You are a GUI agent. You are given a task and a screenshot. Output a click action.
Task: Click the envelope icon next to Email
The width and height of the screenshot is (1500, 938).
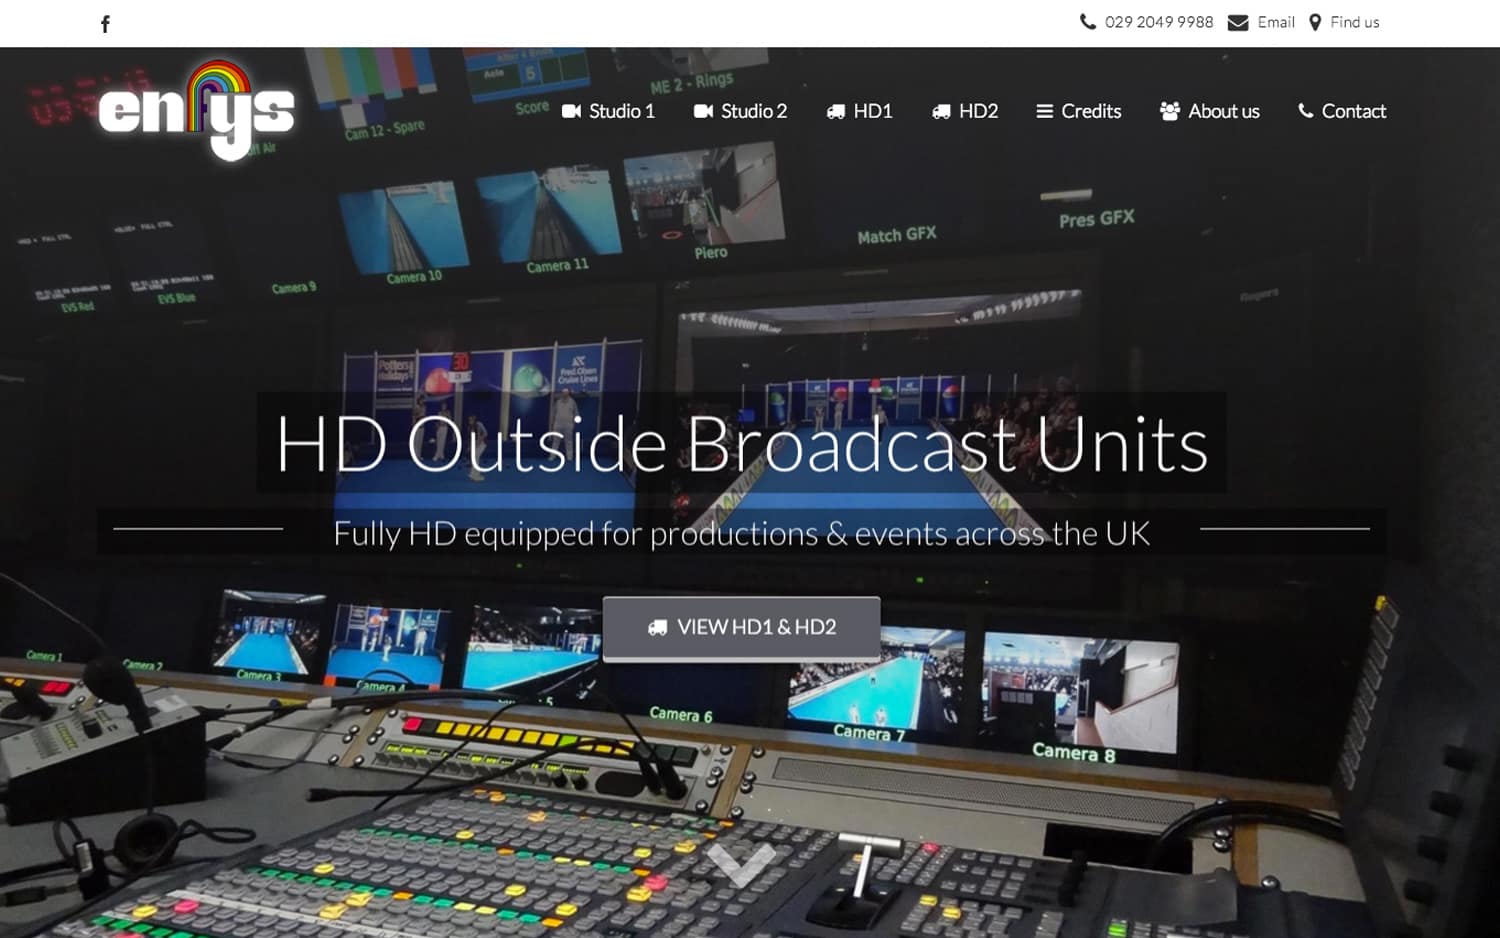[1238, 21]
